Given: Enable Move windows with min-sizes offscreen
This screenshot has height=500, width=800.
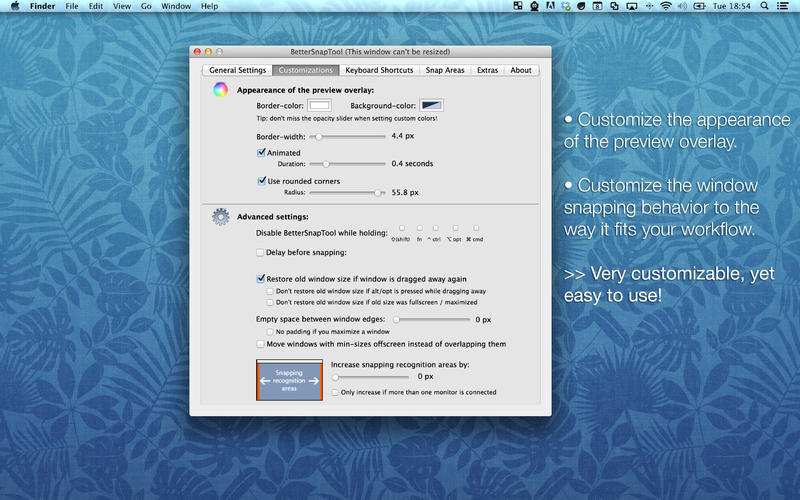Looking at the screenshot, I should pos(260,344).
